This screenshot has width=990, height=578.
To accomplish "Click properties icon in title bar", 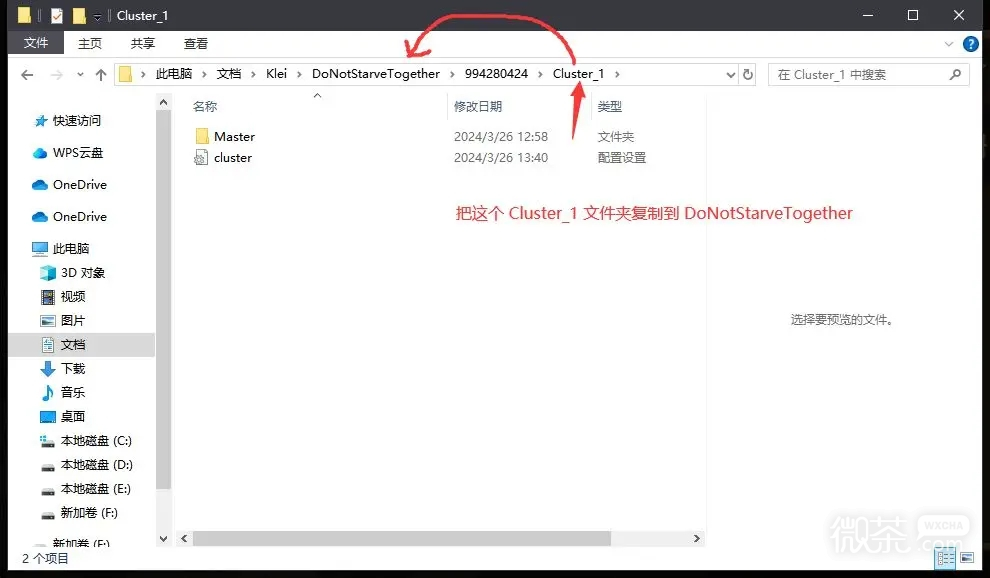I will (x=57, y=16).
